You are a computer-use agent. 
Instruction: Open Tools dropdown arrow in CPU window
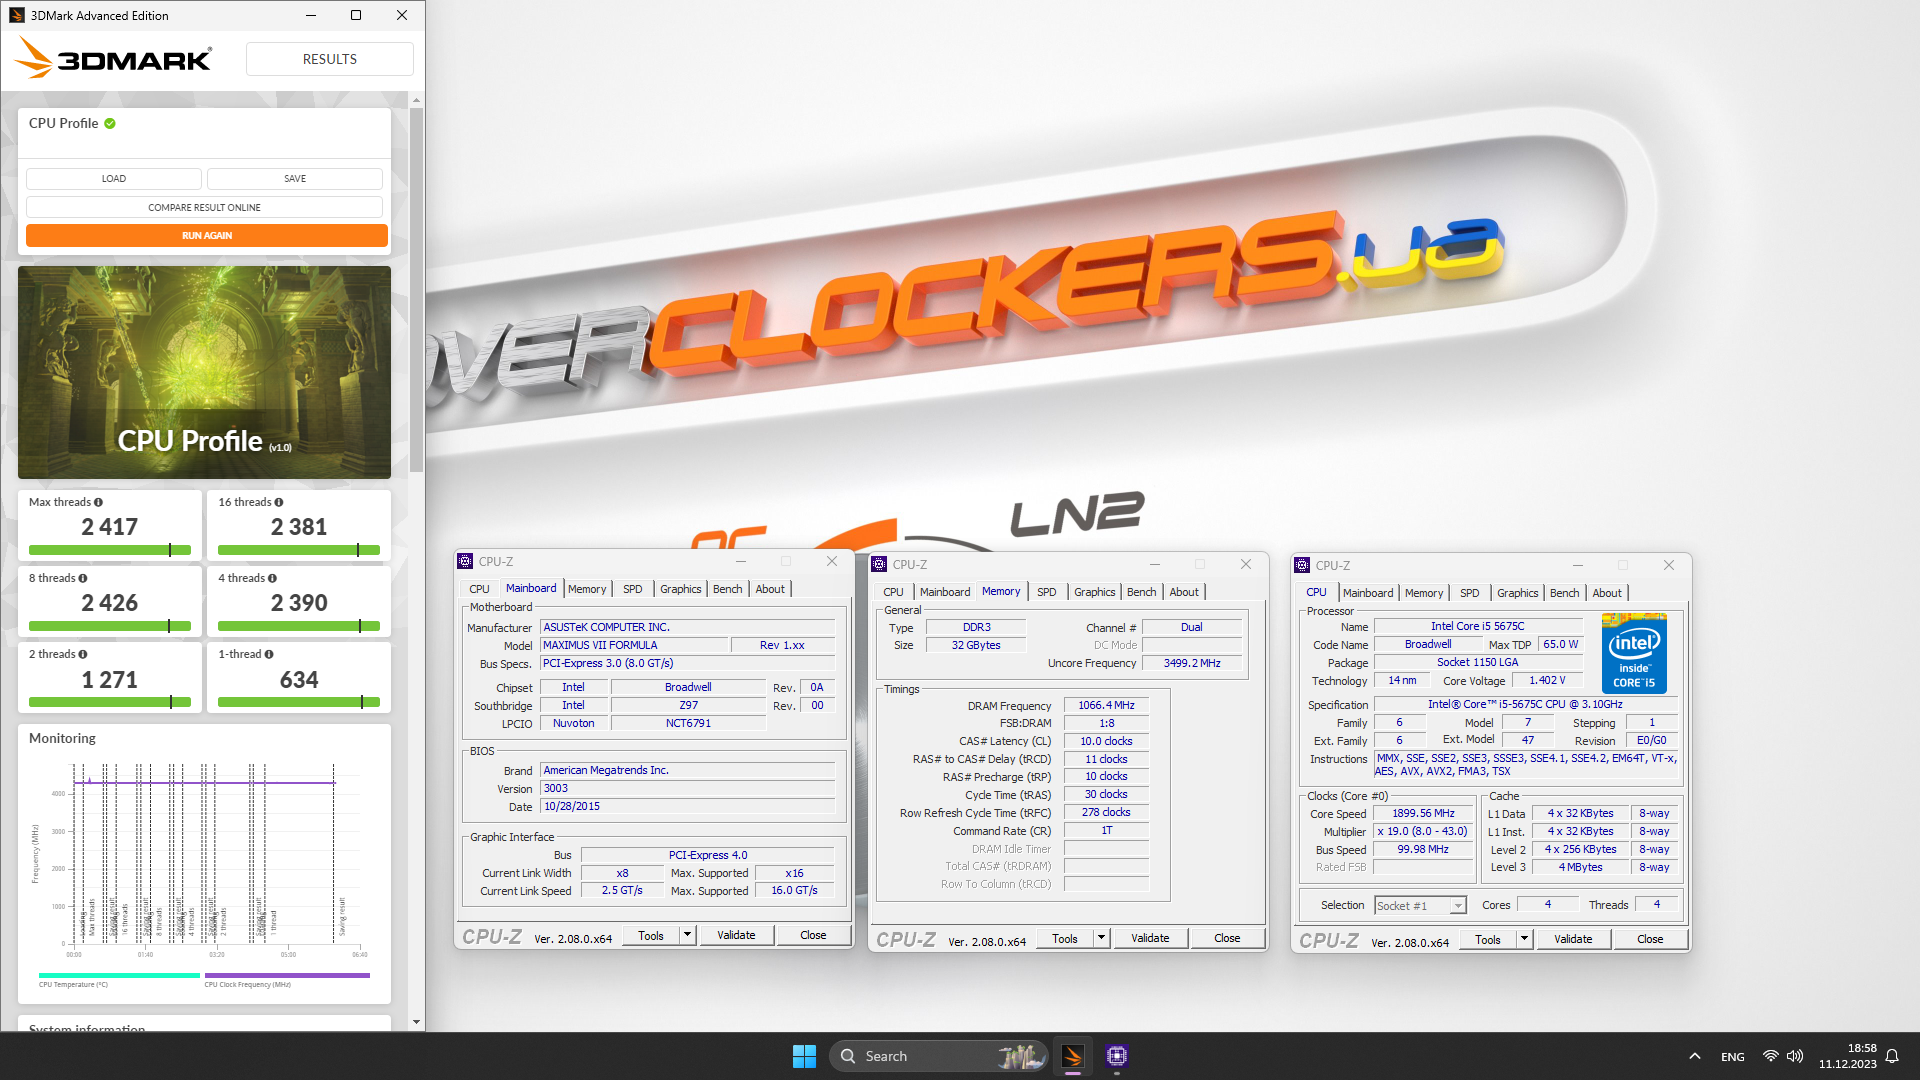[1524, 939]
